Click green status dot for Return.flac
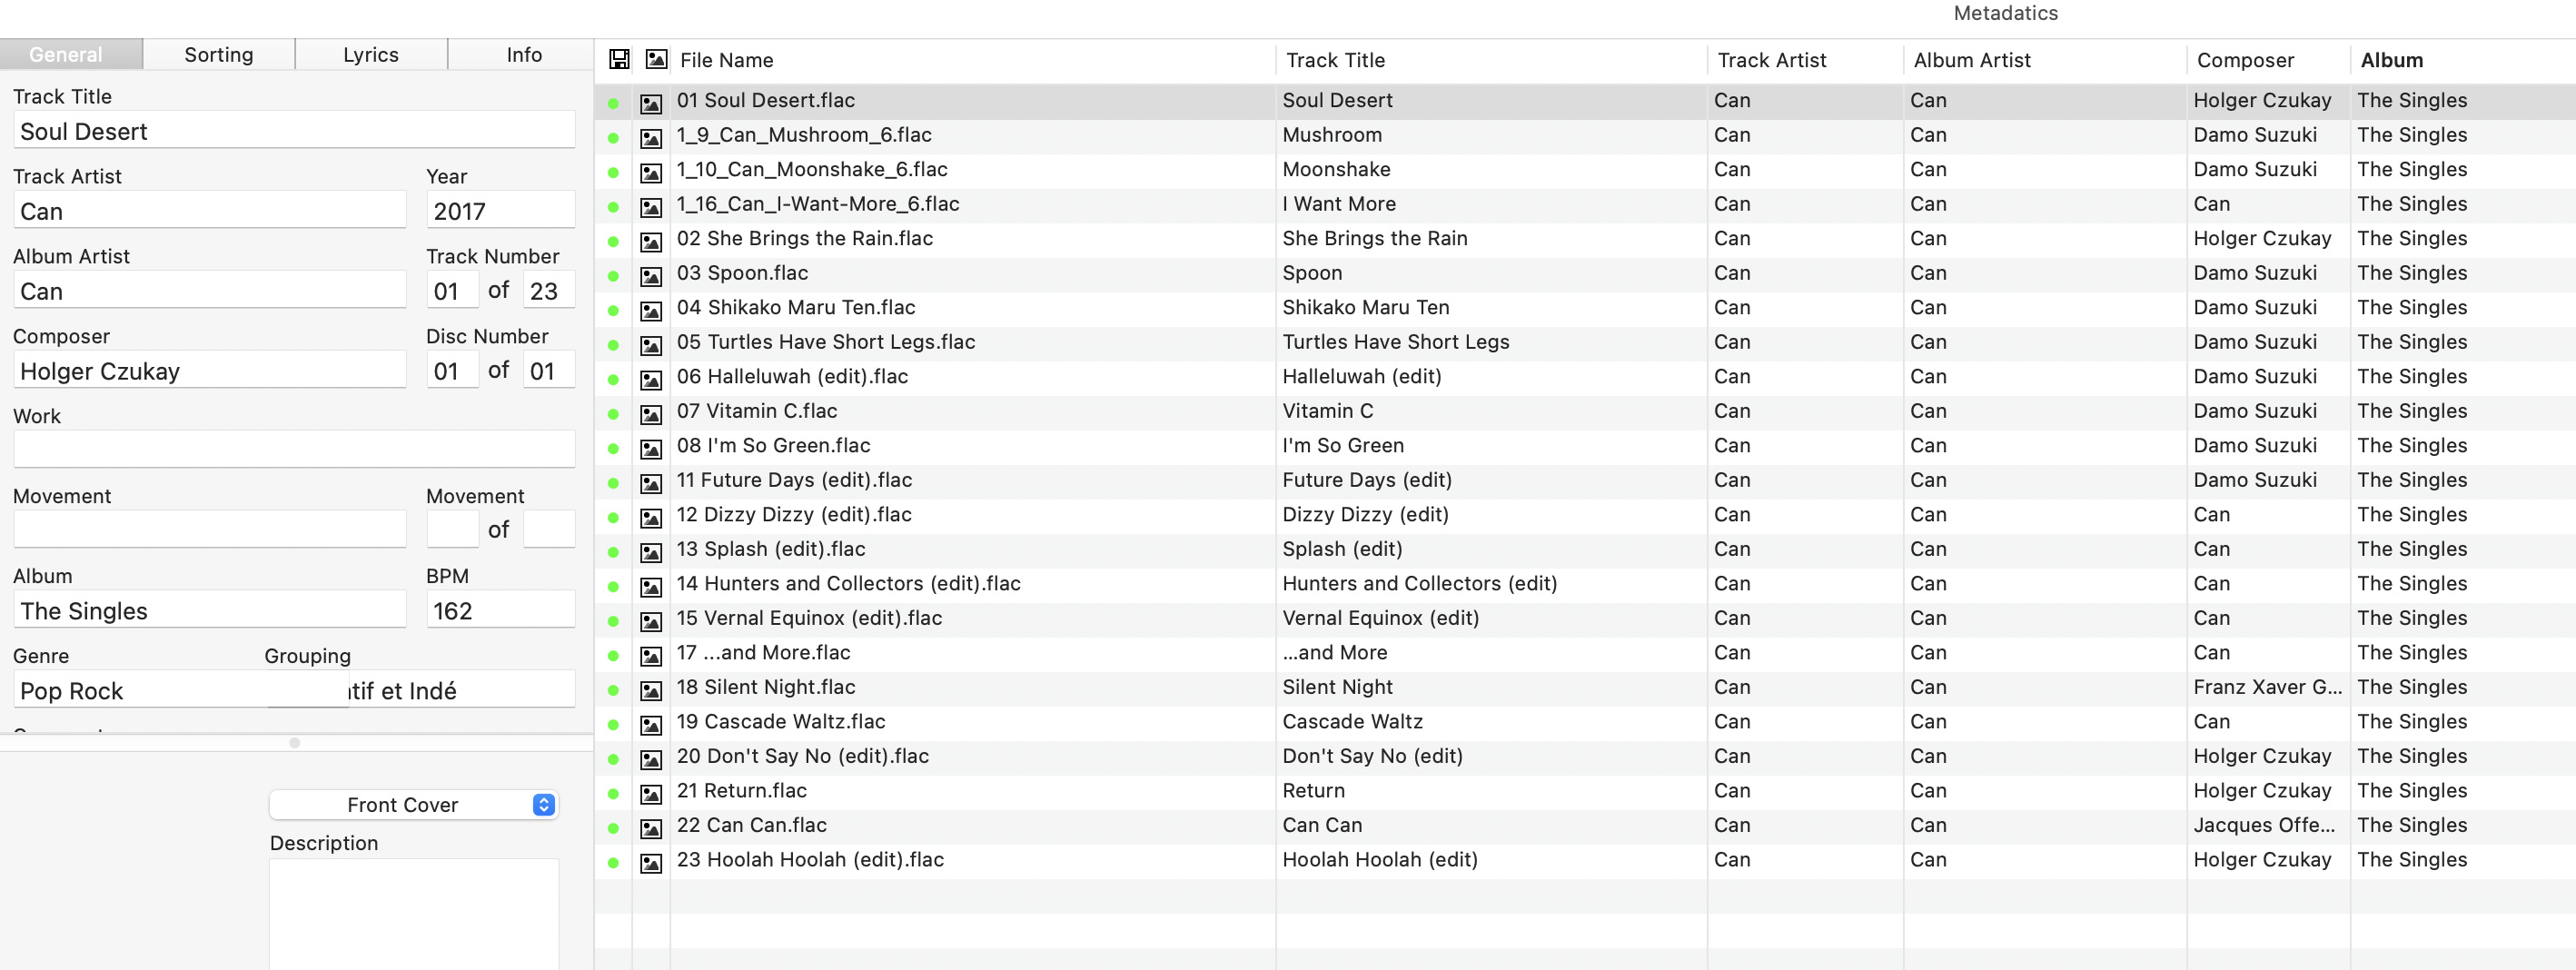Image resolution: width=2576 pixels, height=970 pixels. coord(613,793)
